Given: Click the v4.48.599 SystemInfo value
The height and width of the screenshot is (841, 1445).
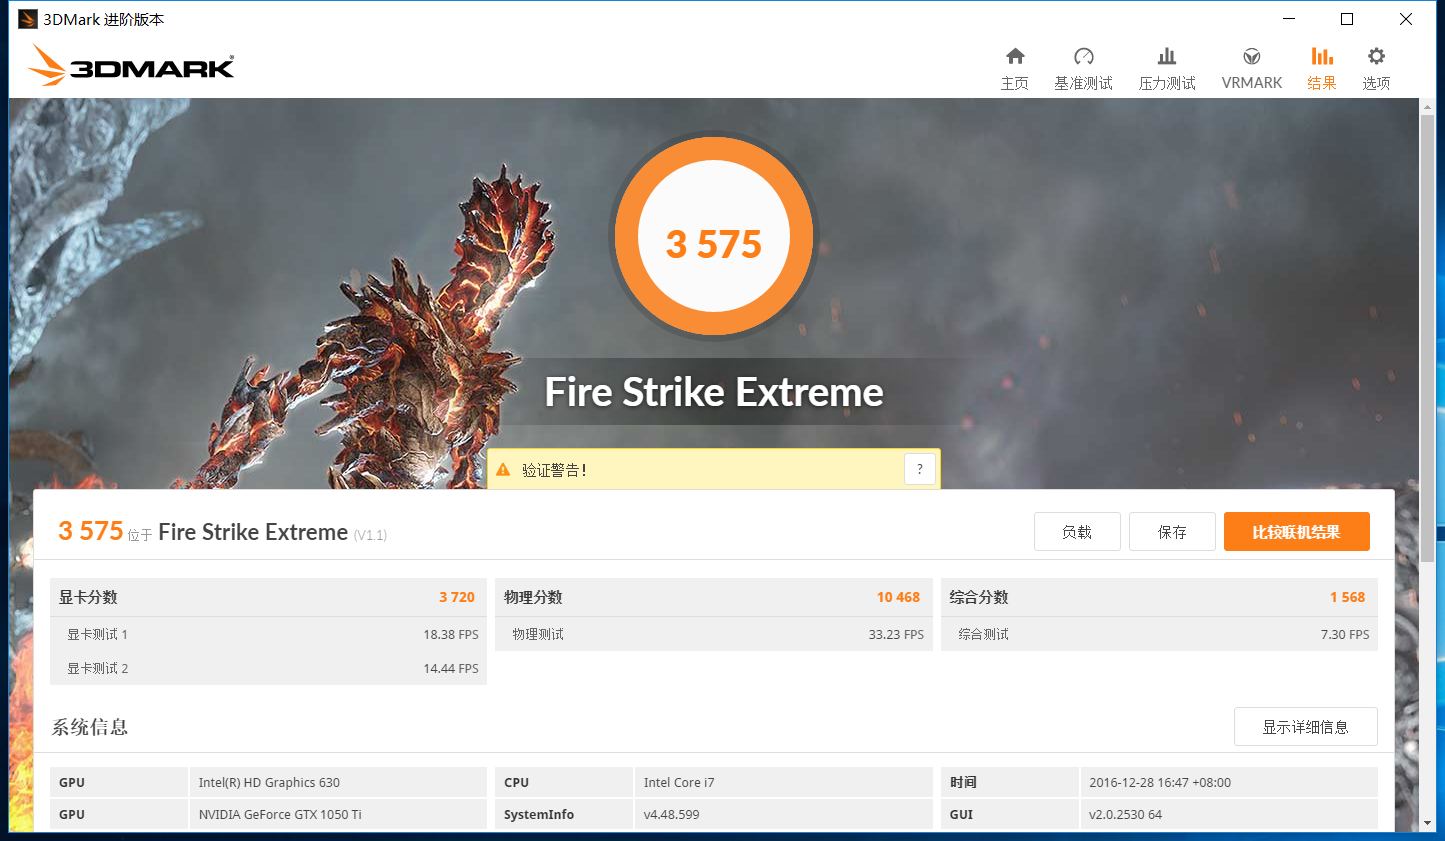Looking at the screenshot, I should [671, 814].
